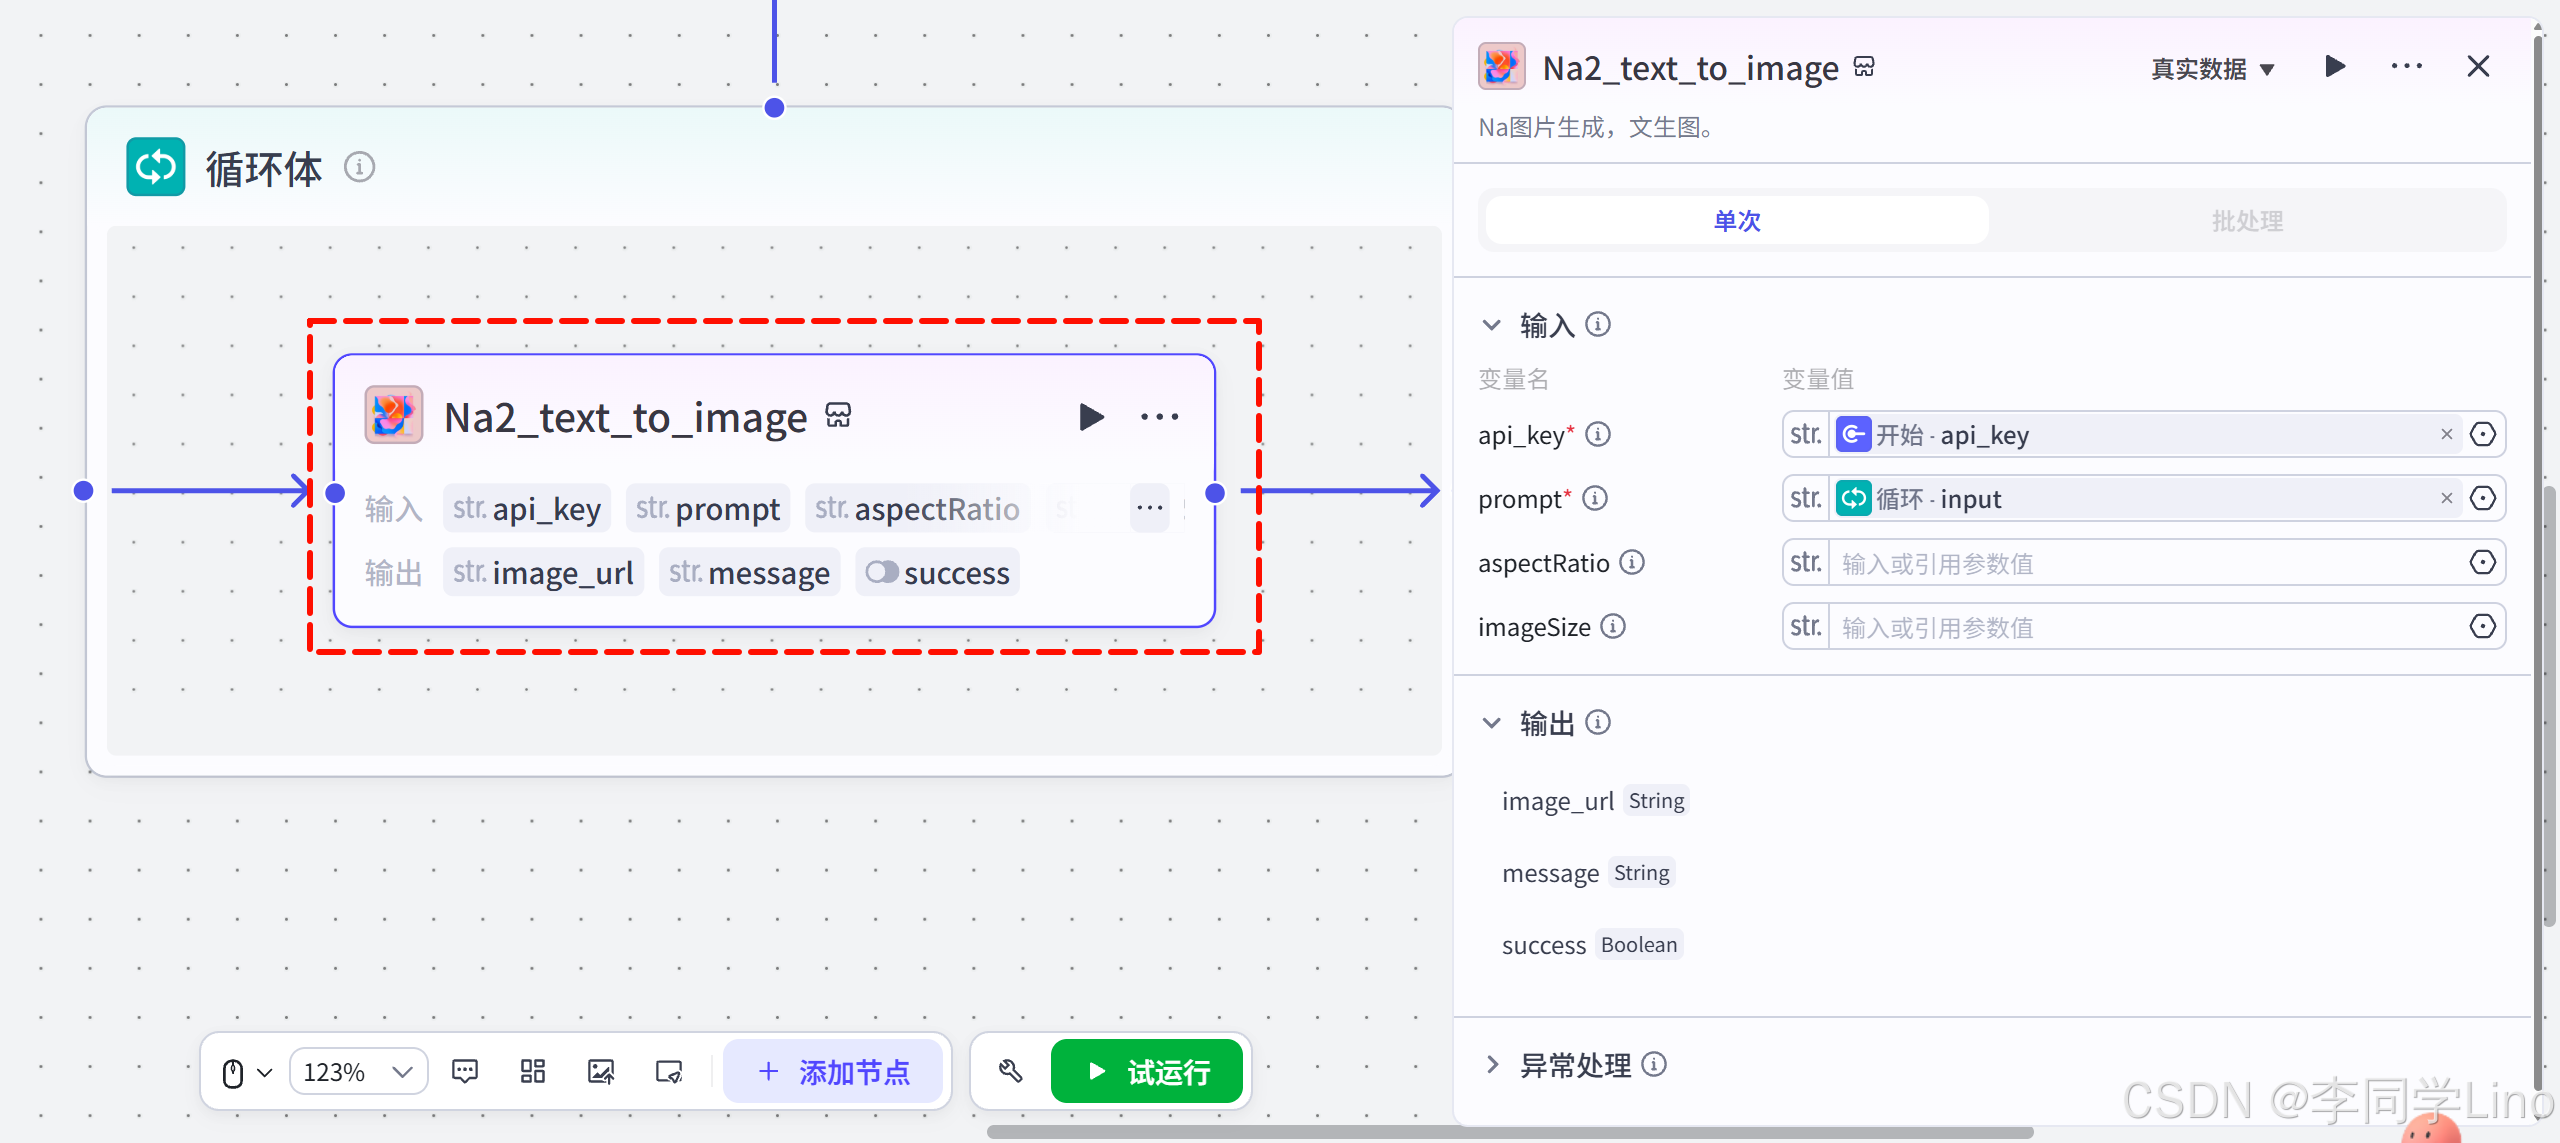Expand the 异常处理 section
Image resolution: width=2560 pixels, height=1143 pixels.
[x=1492, y=1065]
